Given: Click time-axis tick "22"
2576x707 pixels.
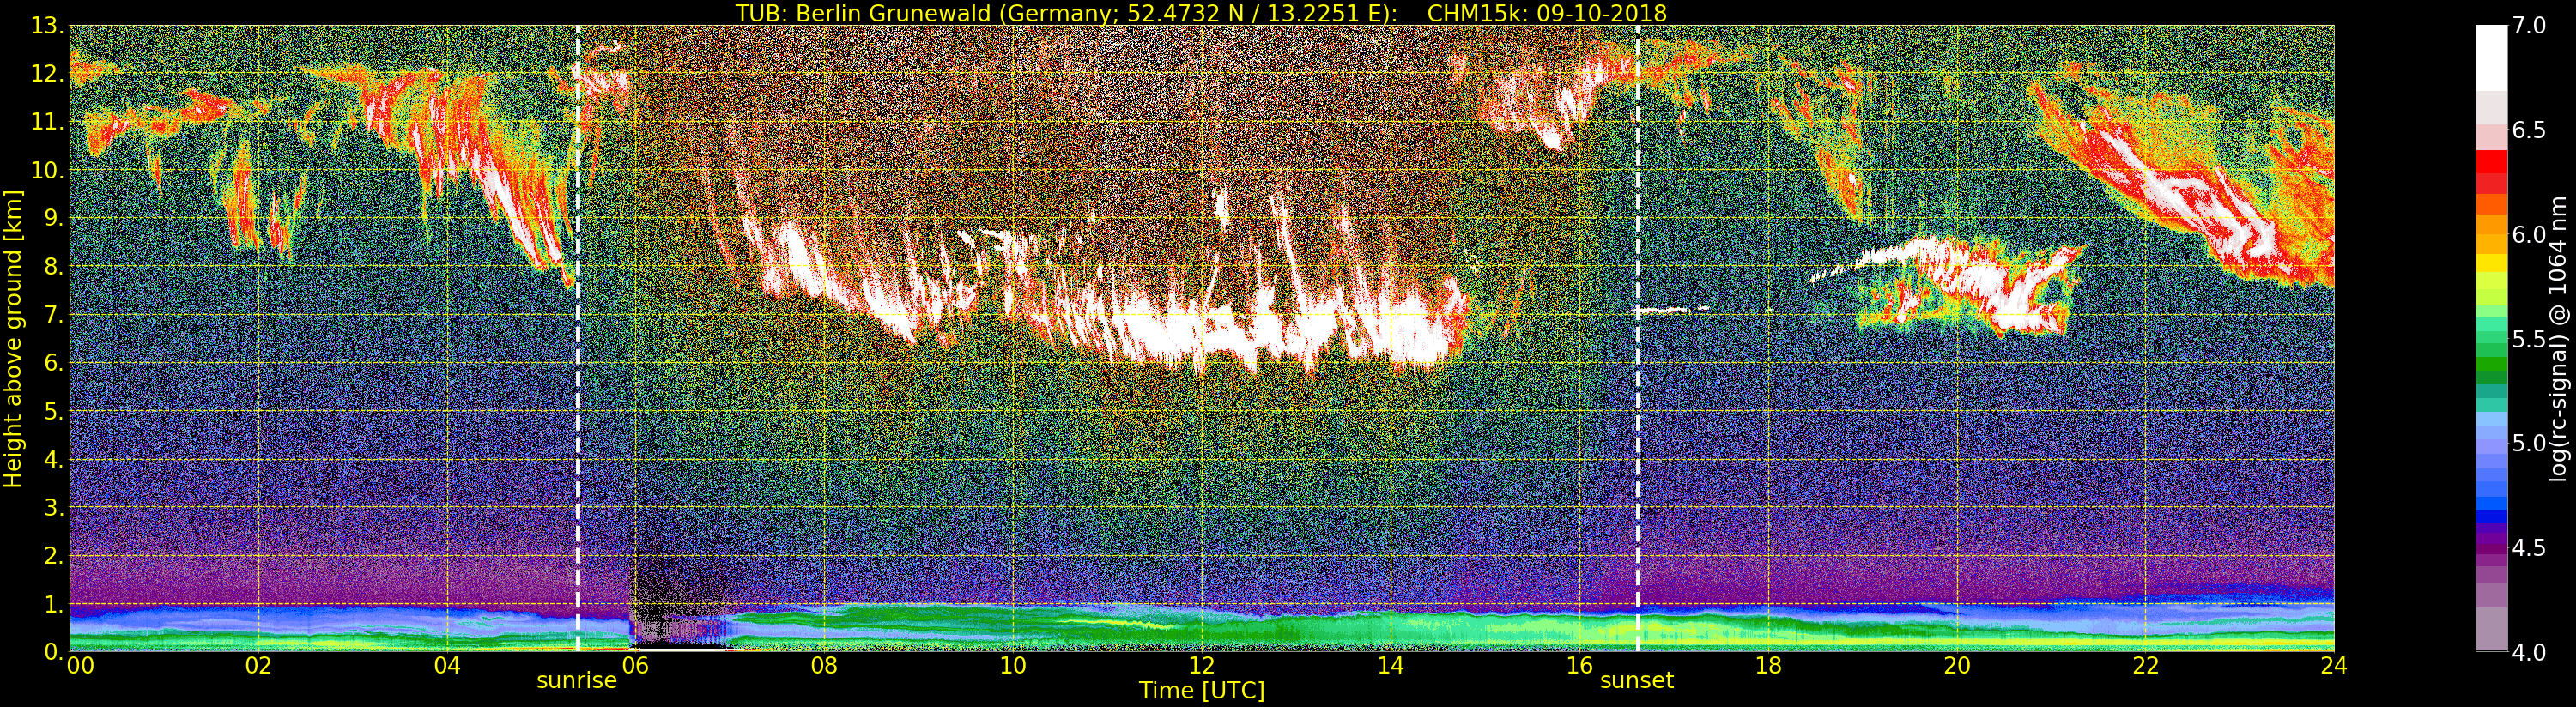Looking at the screenshot, I should click(x=2146, y=666).
